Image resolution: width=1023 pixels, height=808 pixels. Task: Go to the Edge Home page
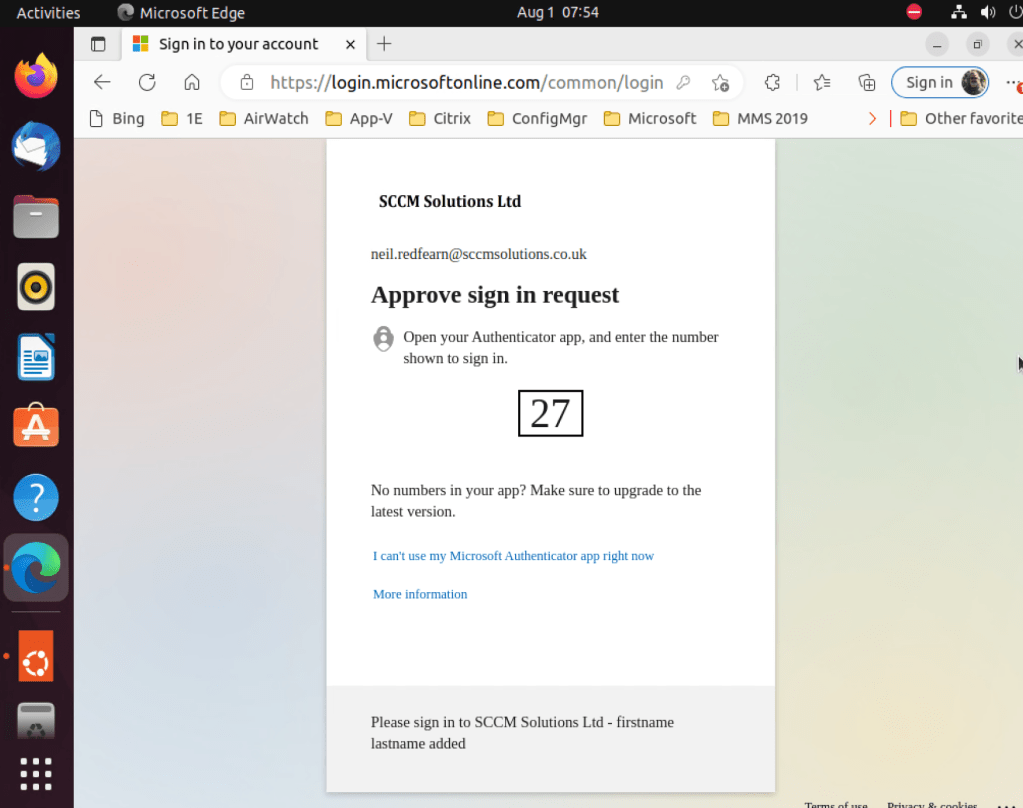click(x=192, y=83)
